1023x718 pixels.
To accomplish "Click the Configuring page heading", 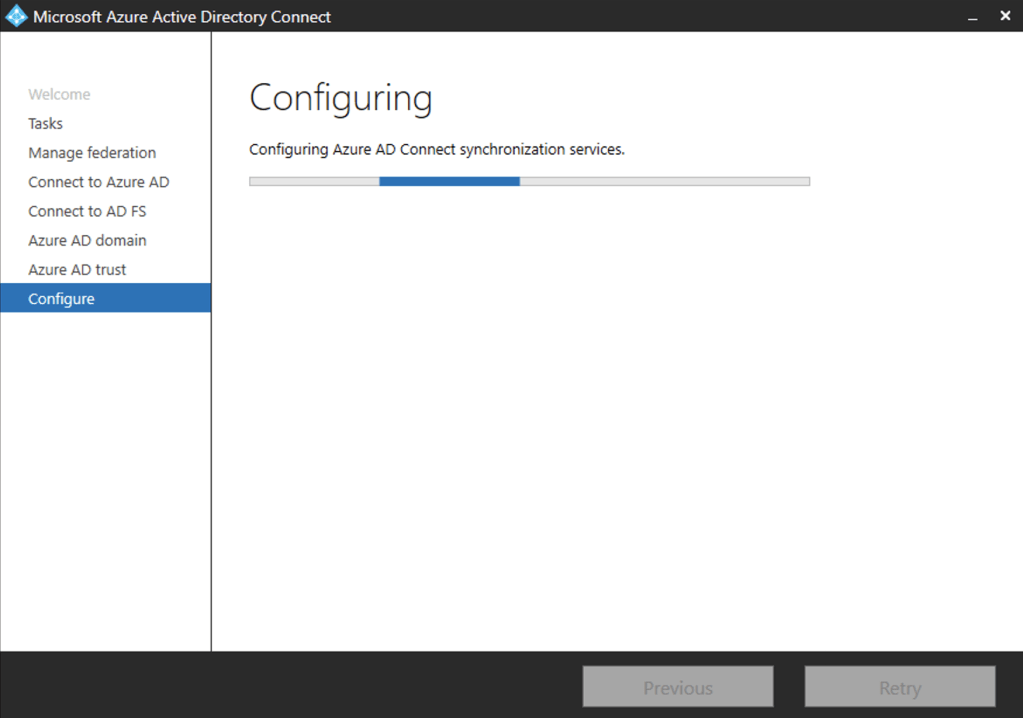I will [340, 98].
